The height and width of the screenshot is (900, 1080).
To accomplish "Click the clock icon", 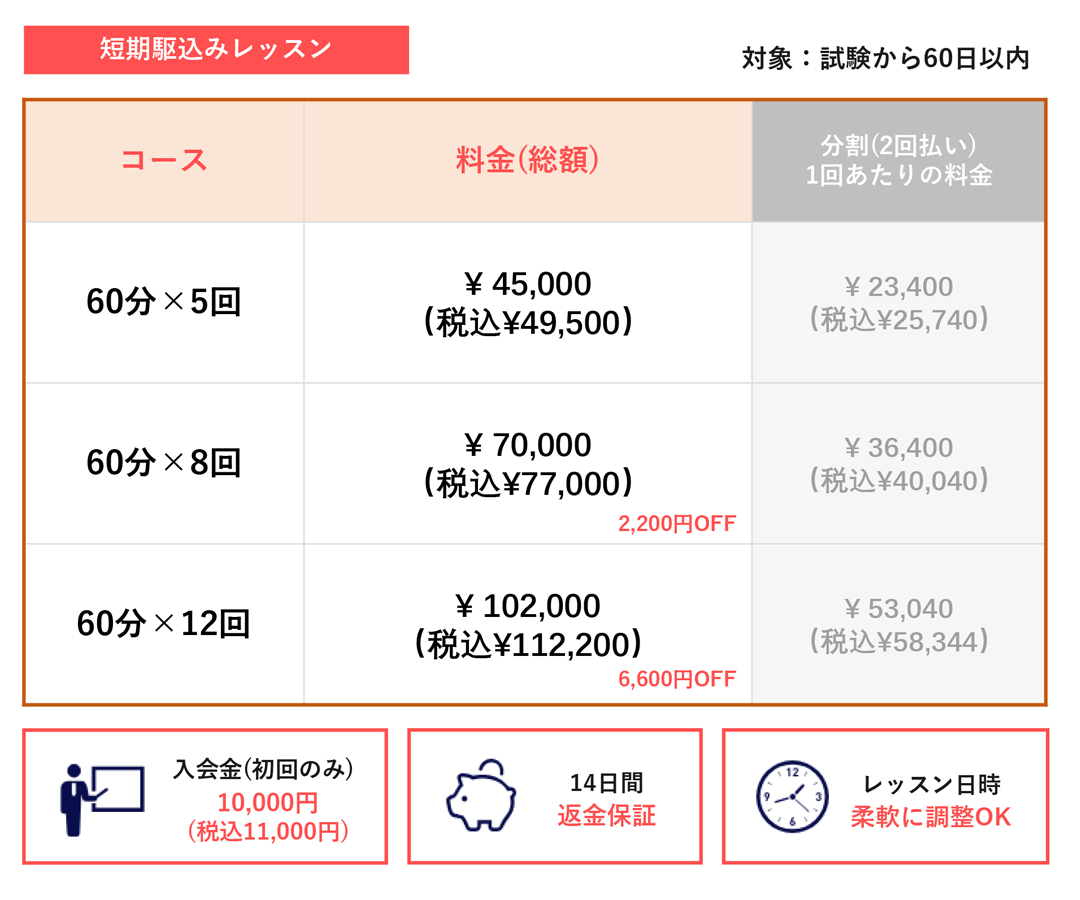I will point(792,797).
